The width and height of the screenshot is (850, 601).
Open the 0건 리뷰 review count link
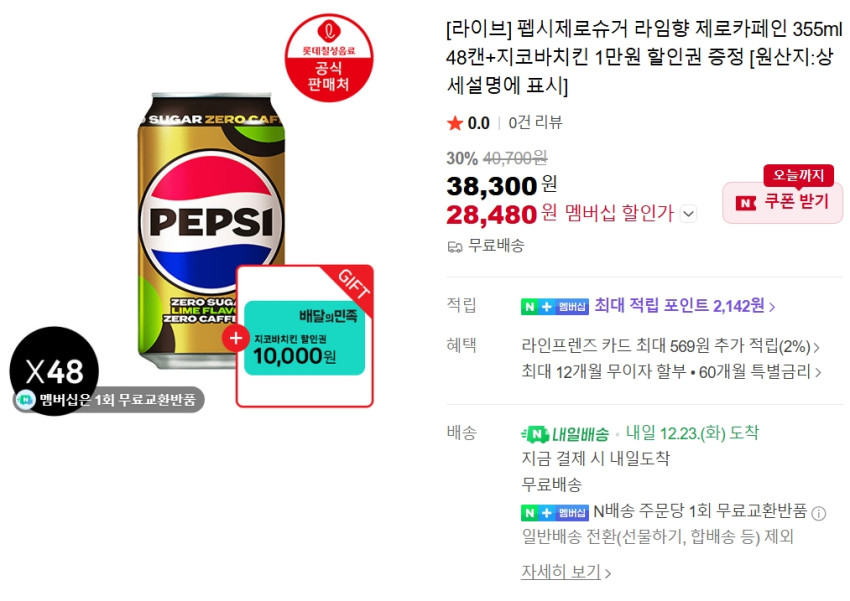coord(535,123)
